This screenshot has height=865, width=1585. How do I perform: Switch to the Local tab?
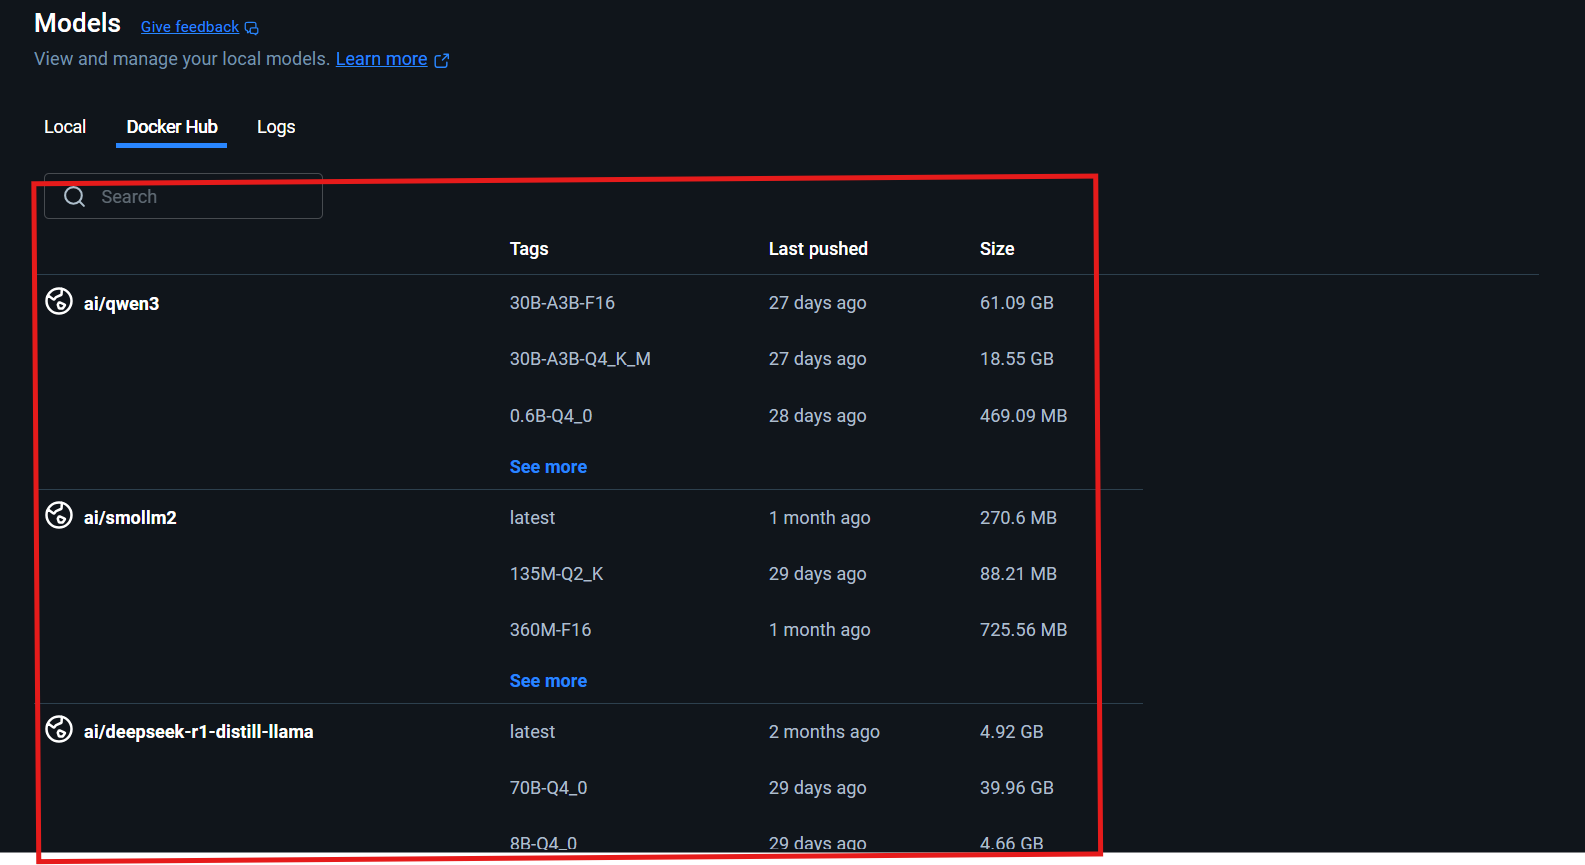(x=65, y=127)
